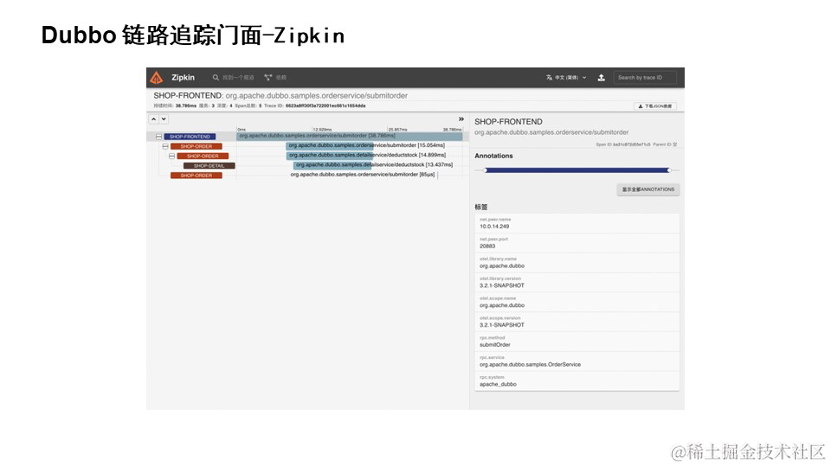
Task: Select the SHOP-DETAIL service label
Action: [209, 166]
